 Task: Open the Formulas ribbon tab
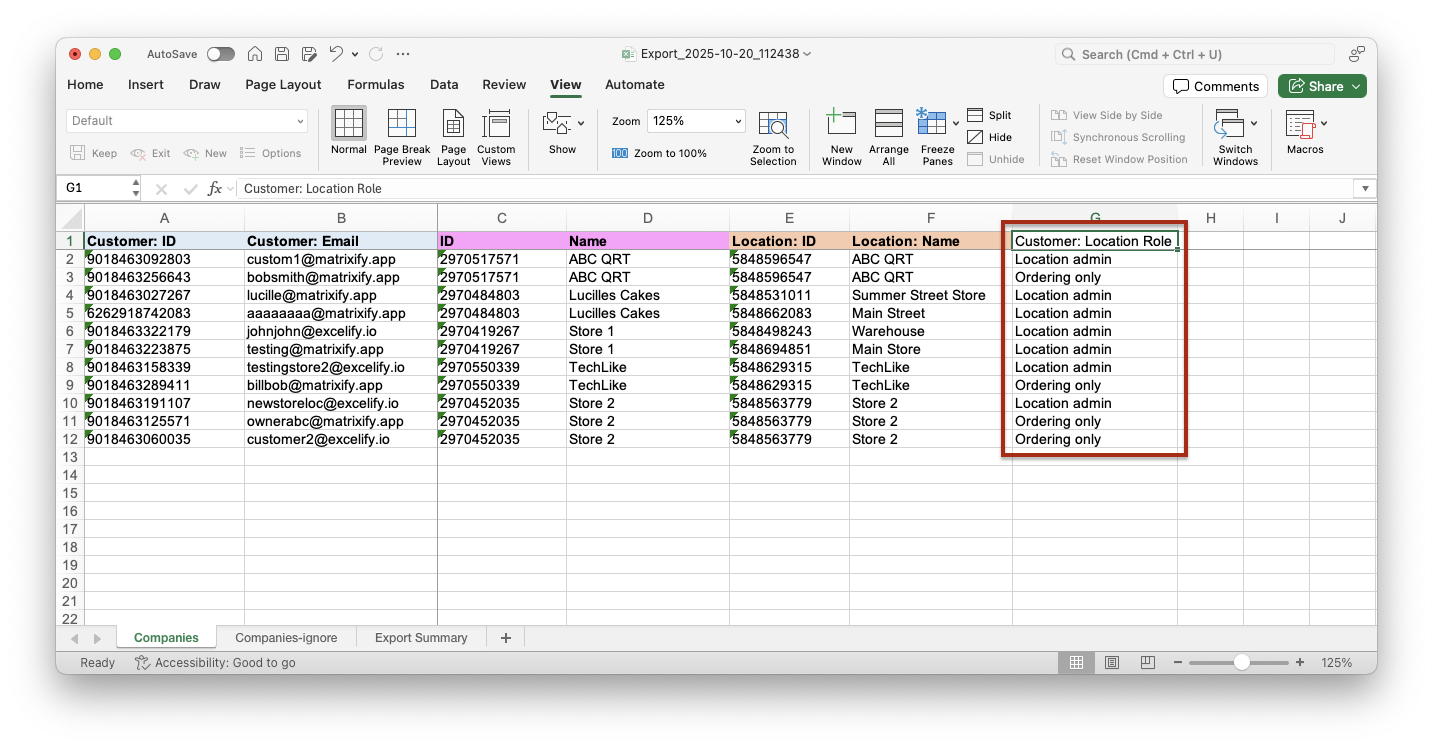point(376,85)
